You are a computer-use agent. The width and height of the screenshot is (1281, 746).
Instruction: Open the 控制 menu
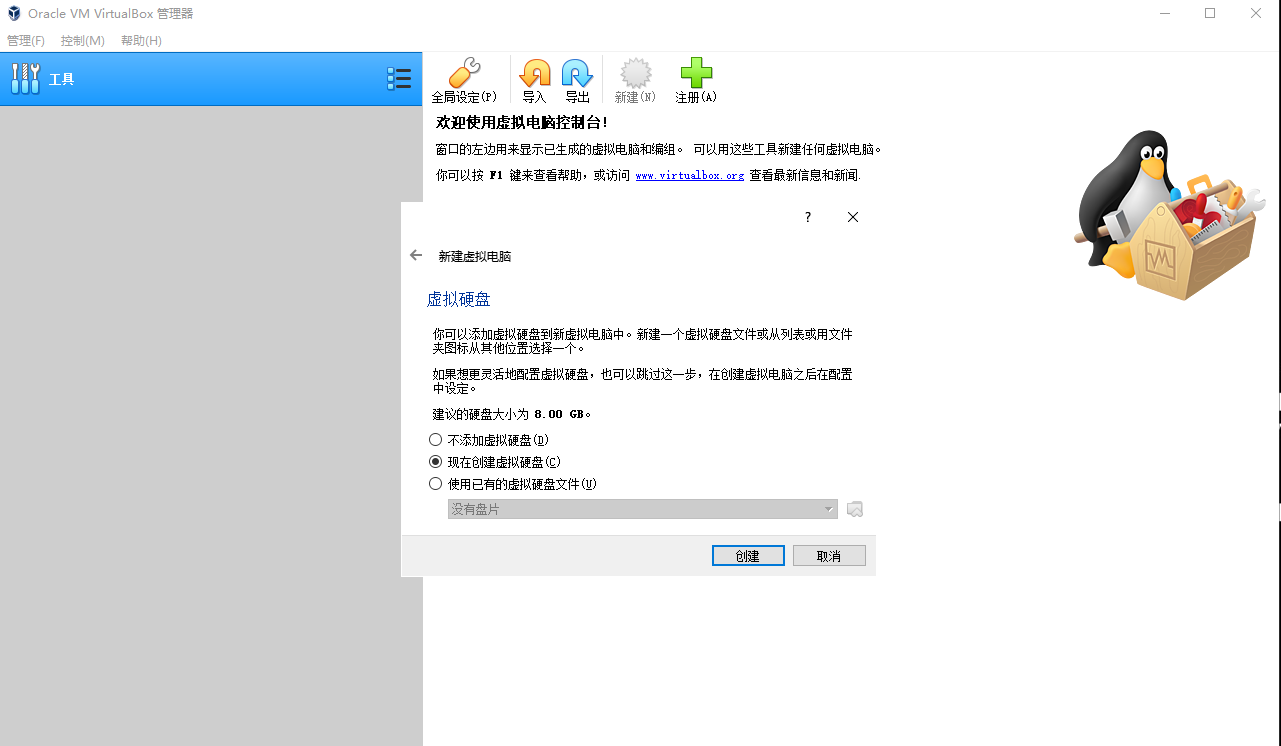pyautogui.click(x=82, y=41)
